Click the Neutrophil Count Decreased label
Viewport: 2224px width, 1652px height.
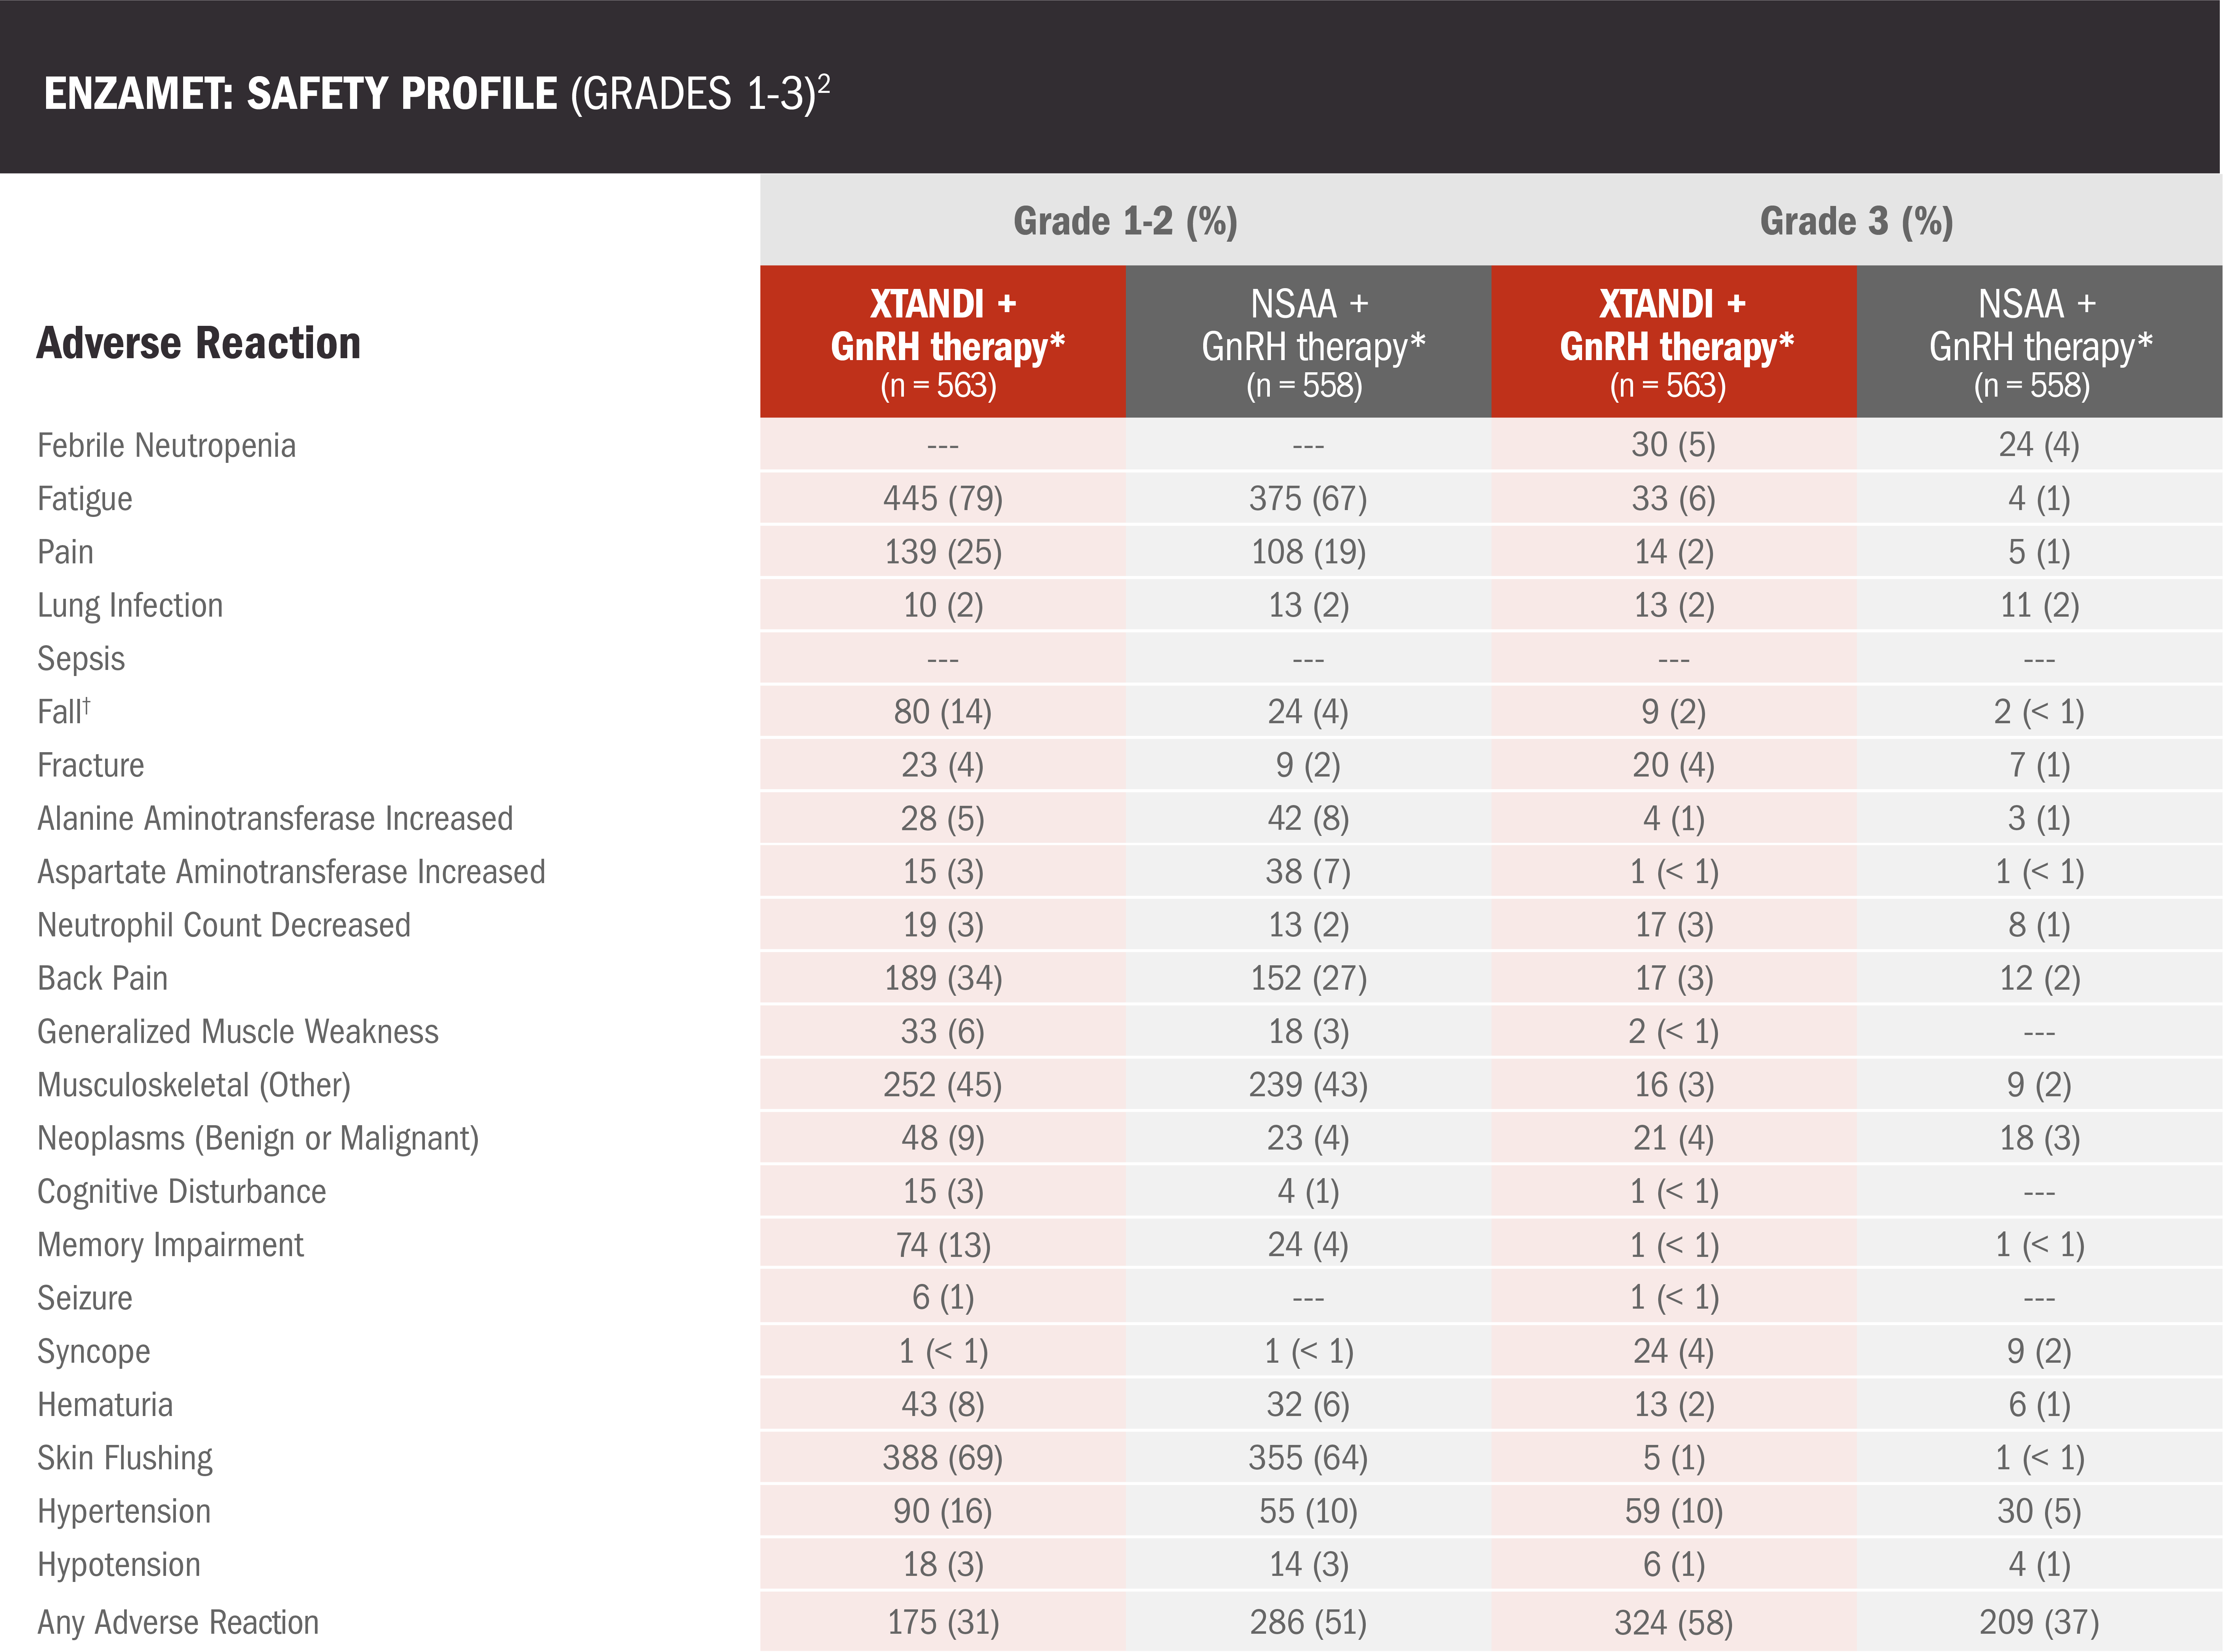(x=224, y=925)
